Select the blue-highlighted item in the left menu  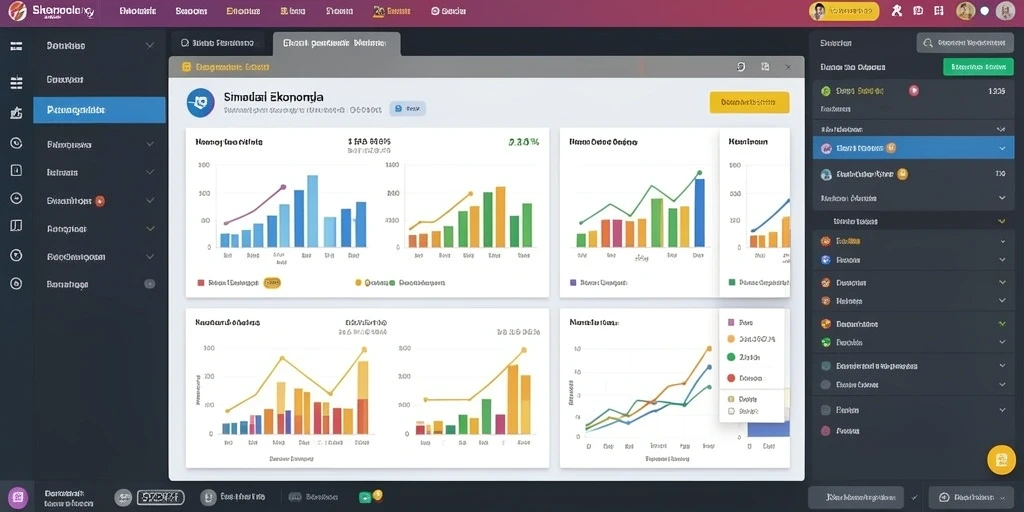(x=99, y=110)
